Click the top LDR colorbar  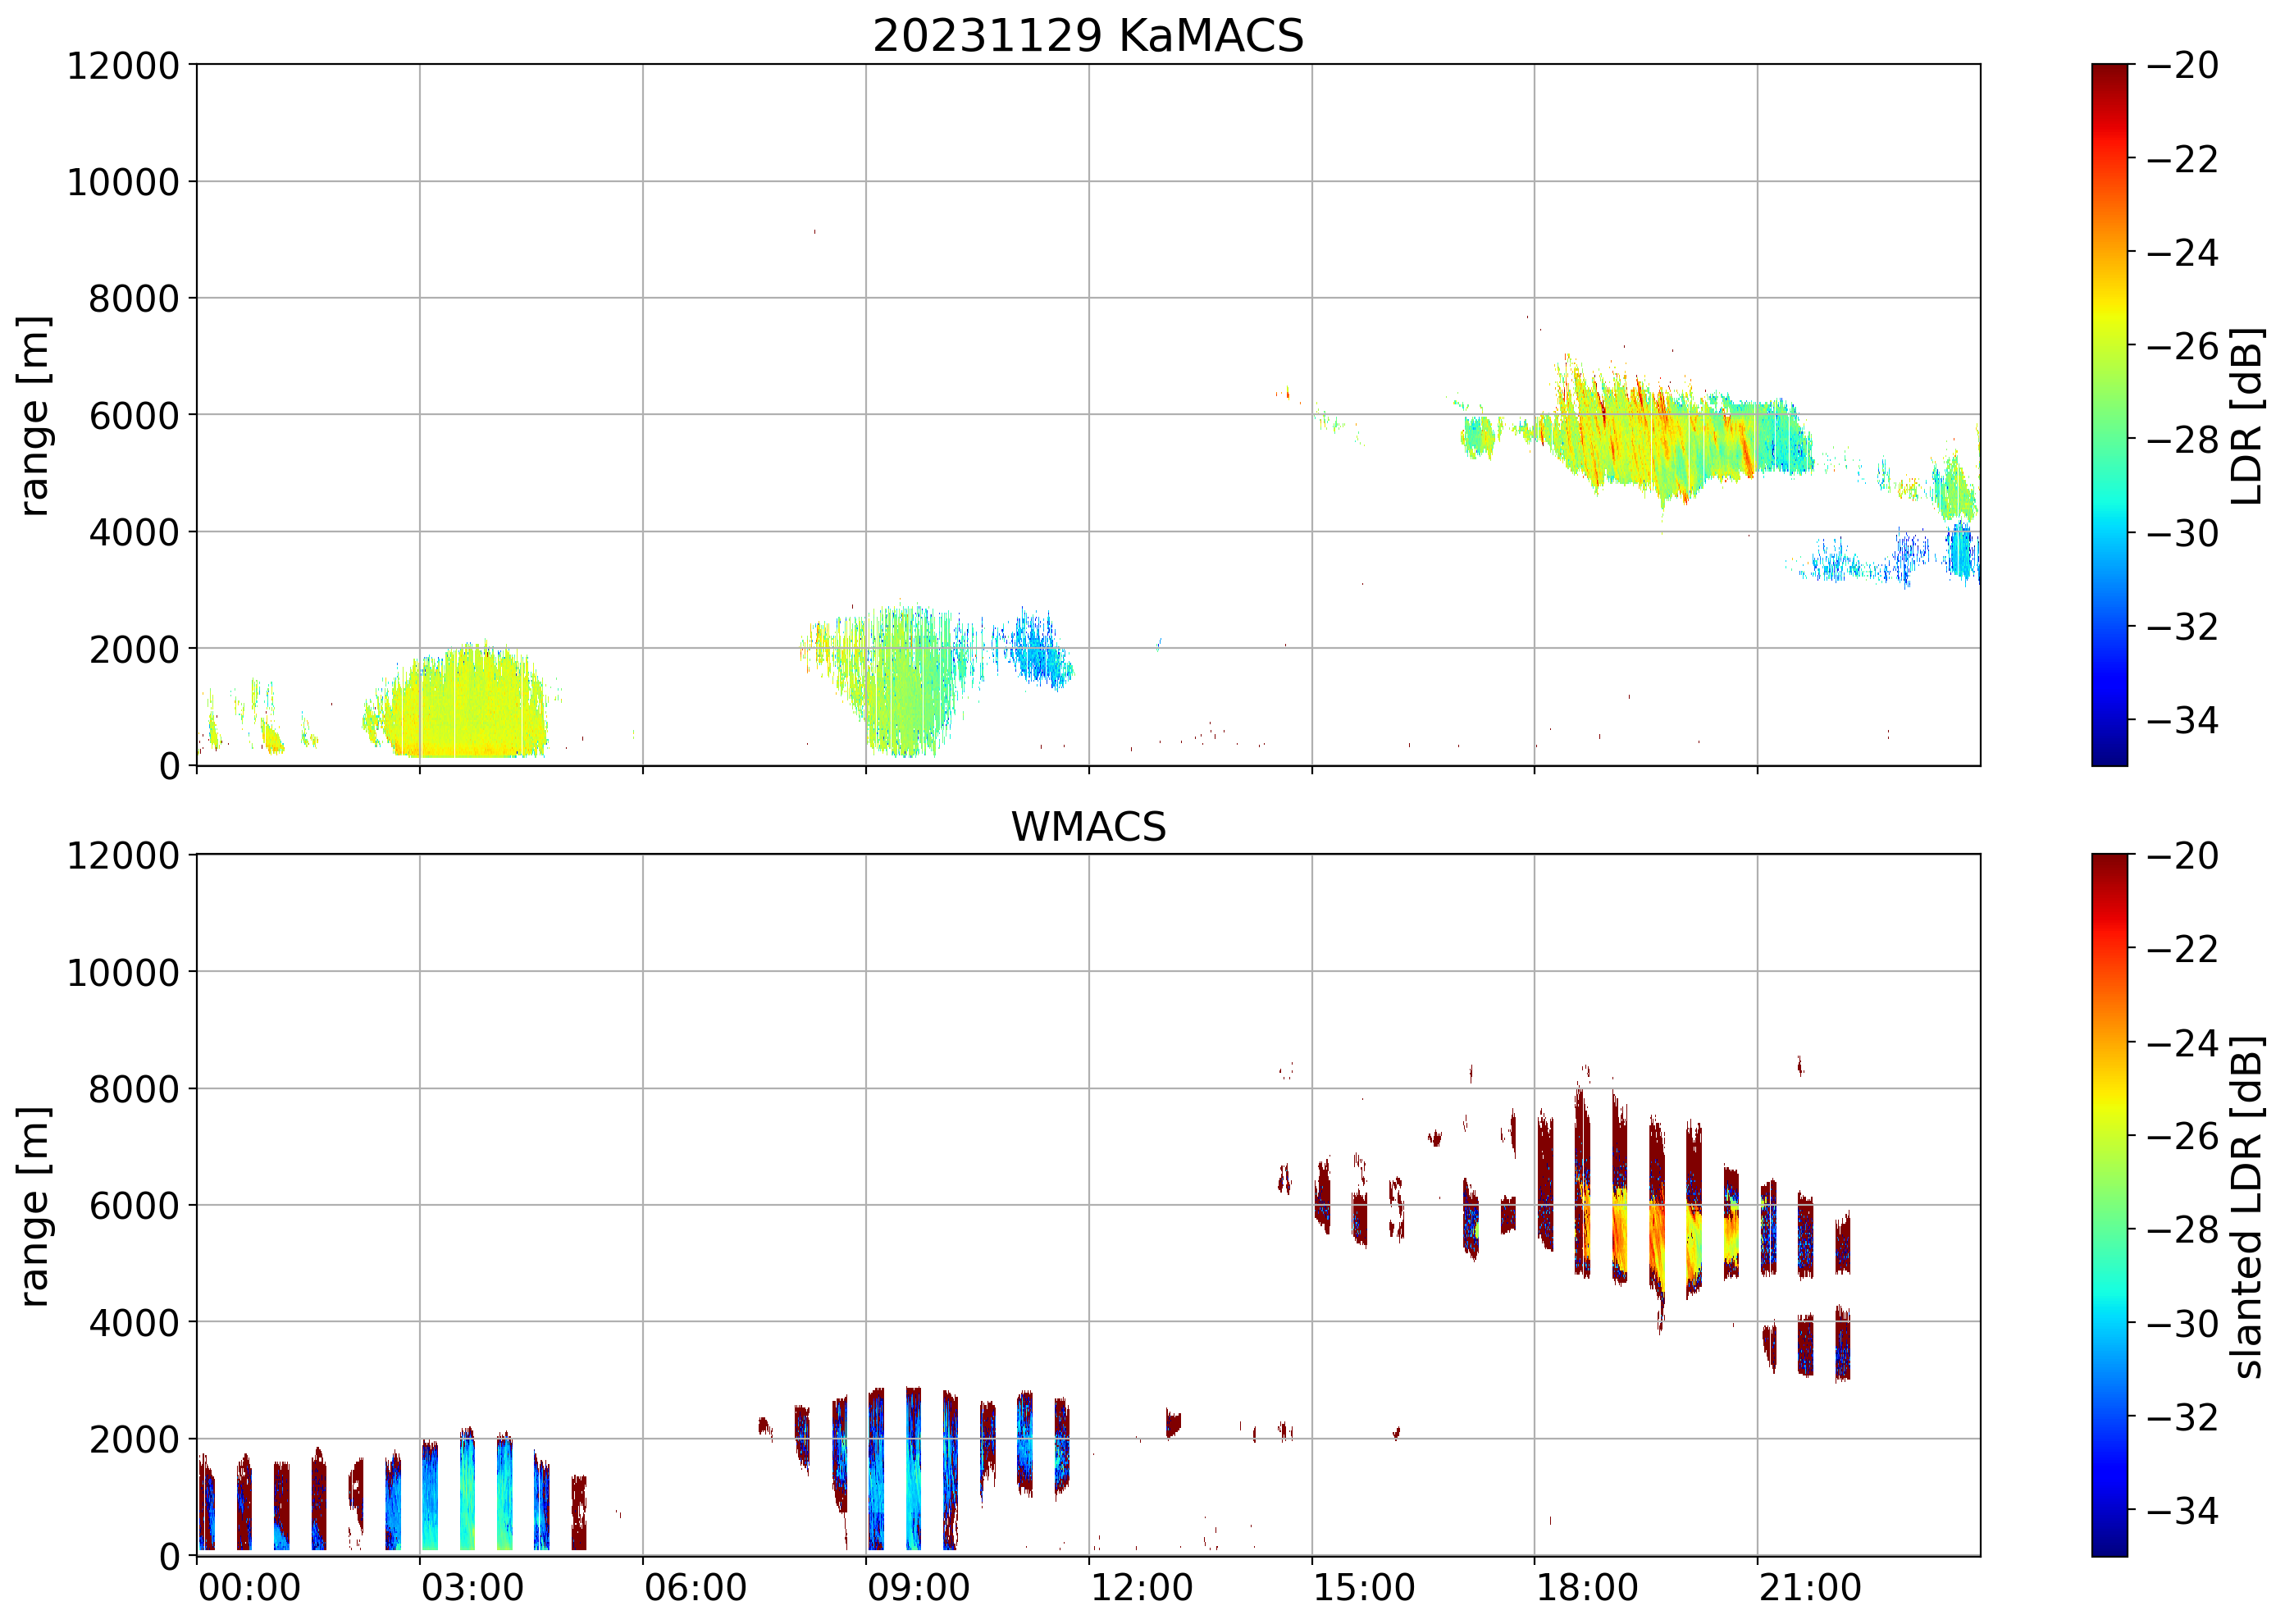(2109, 415)
